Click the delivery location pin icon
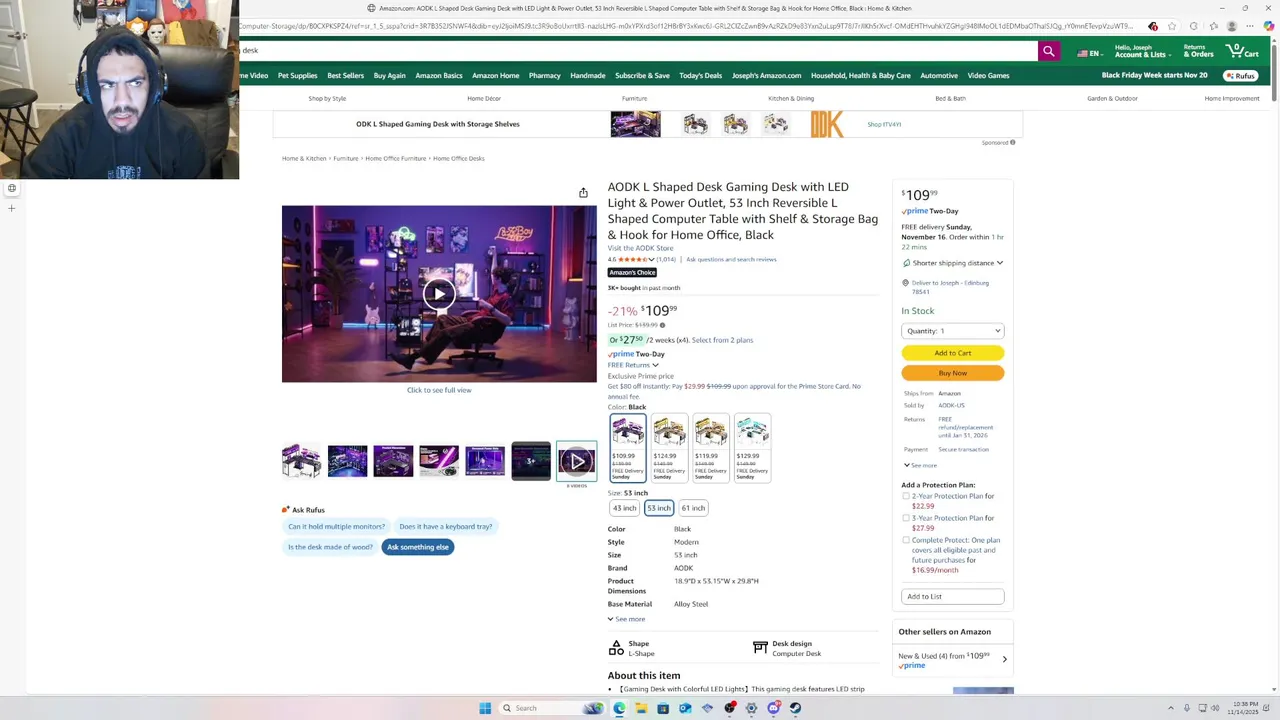The height and width of the screenshot is (720, 1280). point(906,283)
